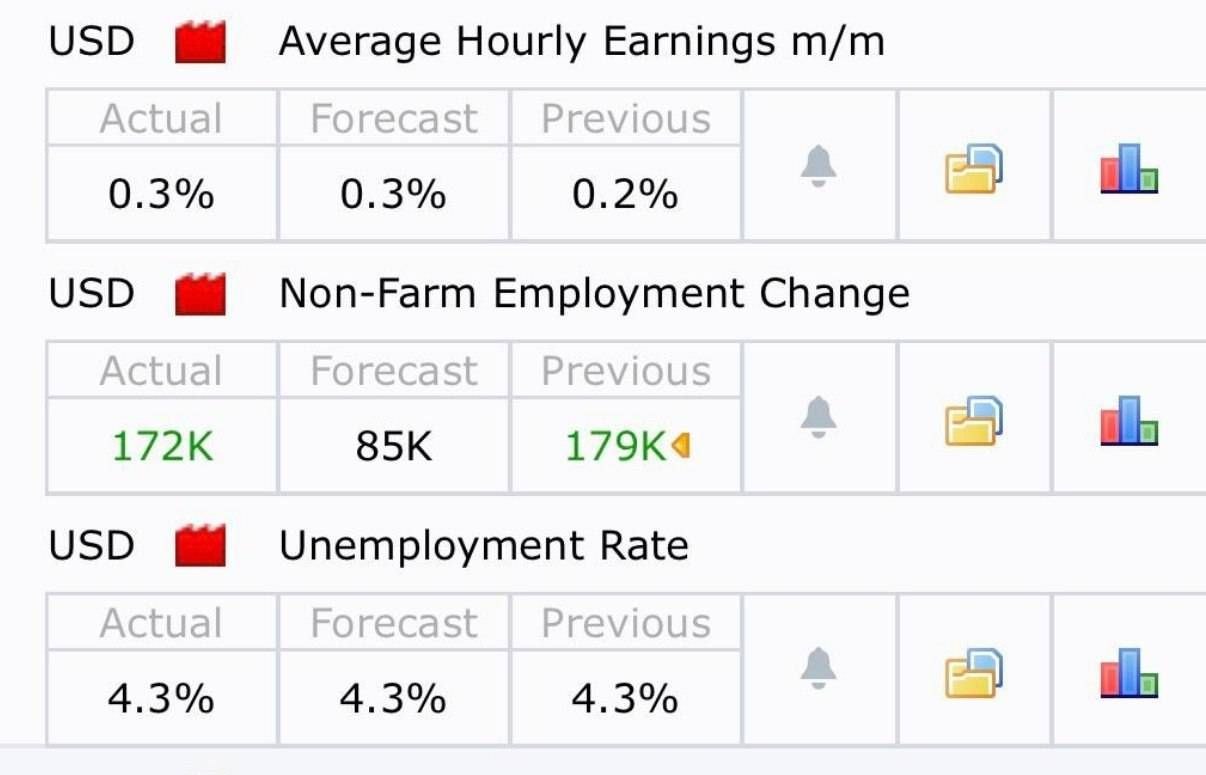This screenshot has width=1206, height=775.
Task: Click the revision arrow next to 179K
Action: click(x=682, y=446)
